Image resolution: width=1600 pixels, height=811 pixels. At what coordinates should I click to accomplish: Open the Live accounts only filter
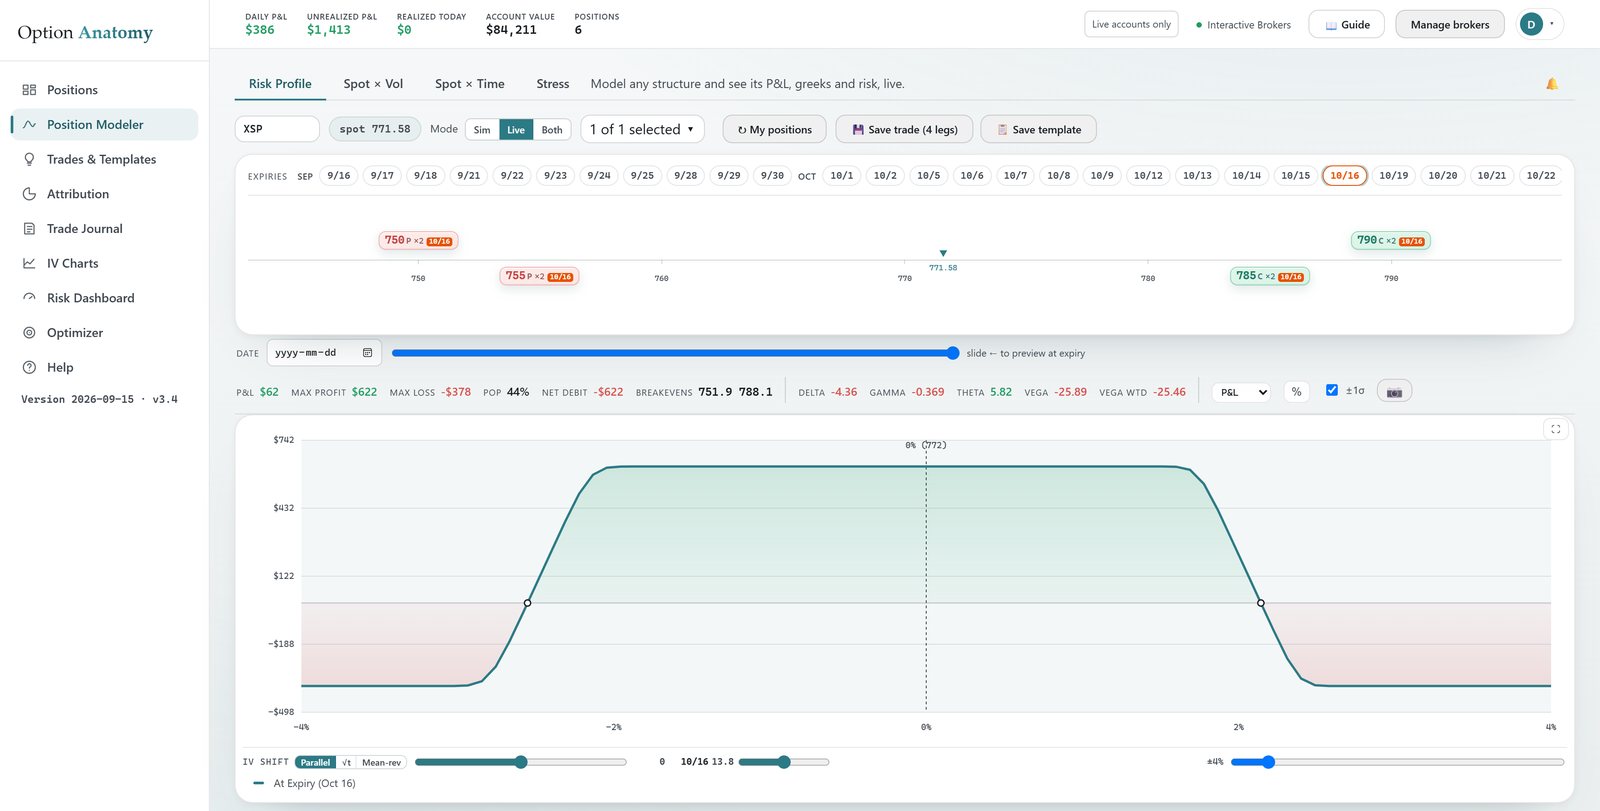point(1131,25)
